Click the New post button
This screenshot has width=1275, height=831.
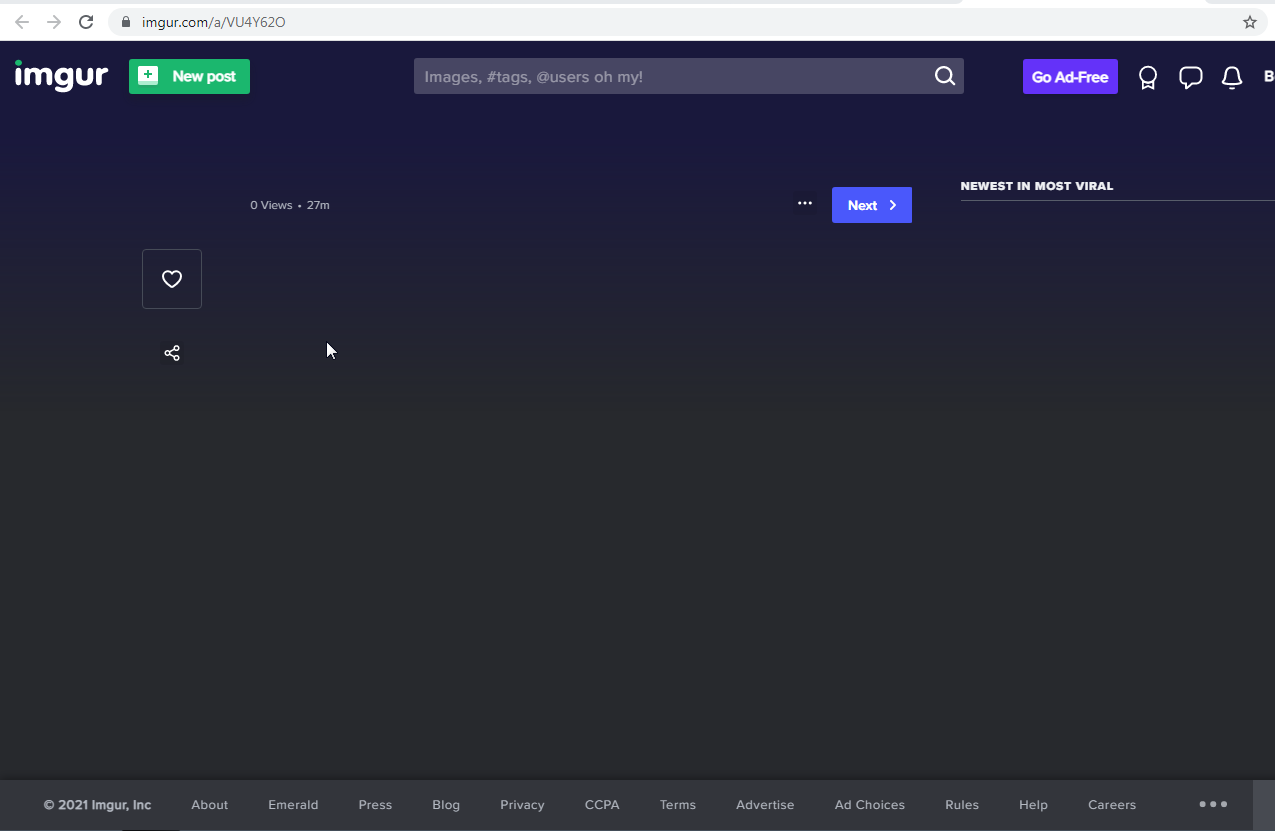click(x=189, y=76)
